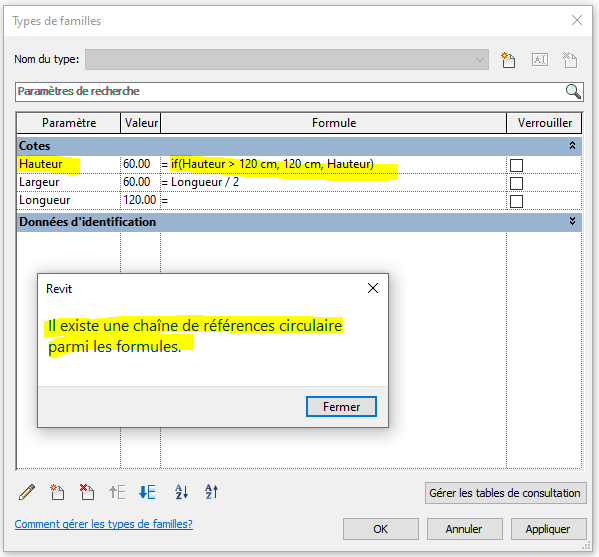Toggle the Verrouiller checkbox for Hauteur

516,165
